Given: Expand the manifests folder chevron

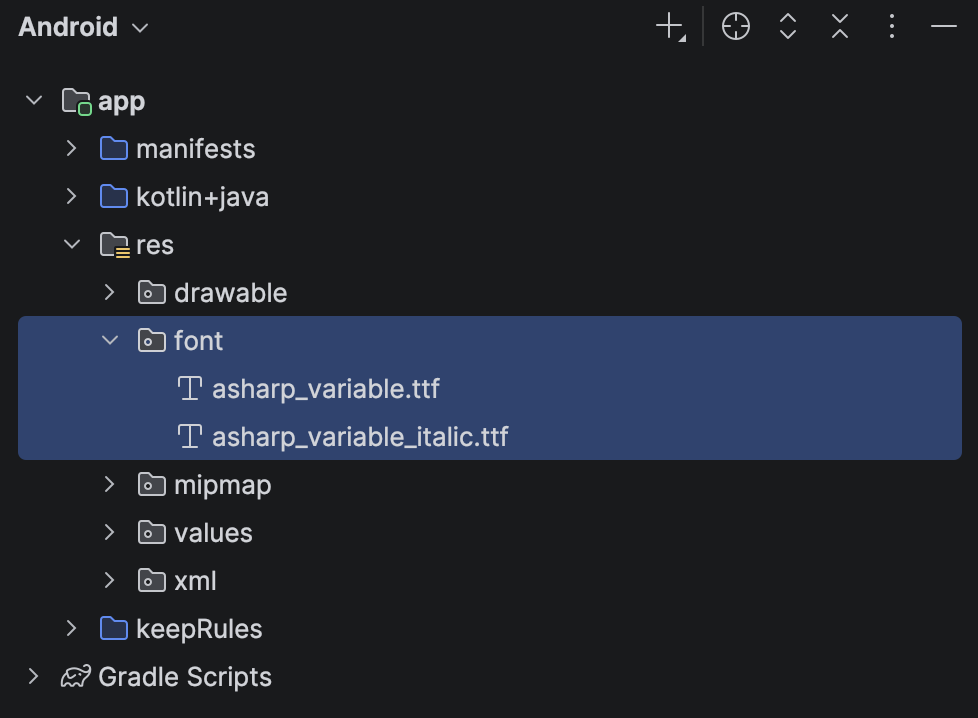Looking at the screenshot, I should (72, 148).
